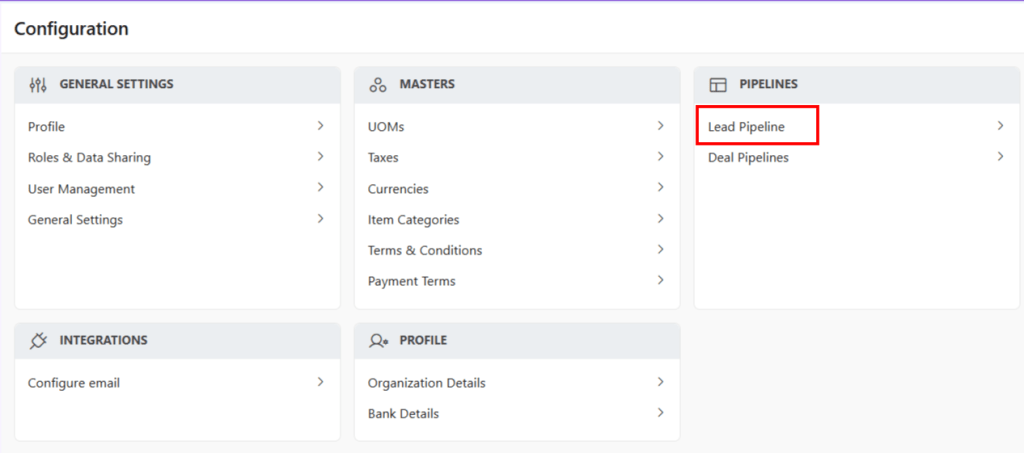This screenshot has height=453, width=1024.
Task: Click the Integrations plug icon
Action: 38,340
